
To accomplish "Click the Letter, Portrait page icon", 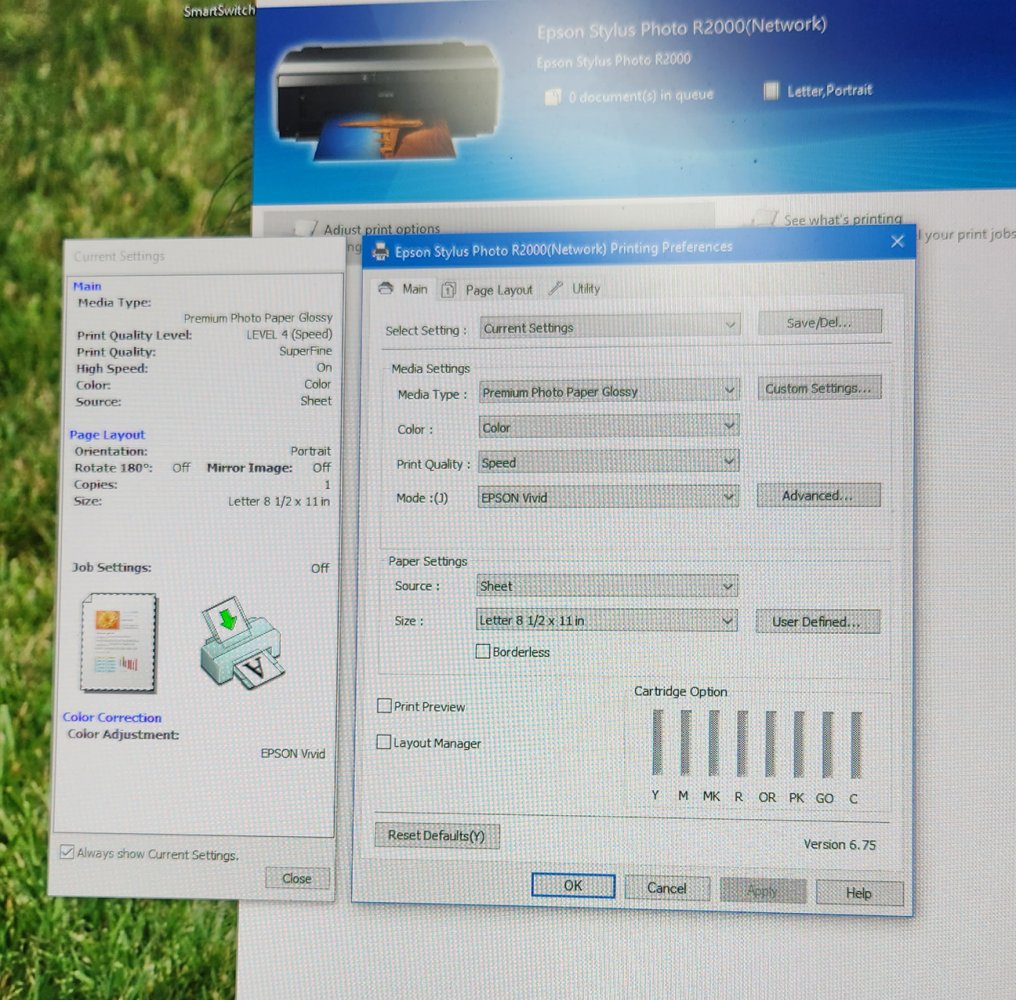I will pyautogui.click(x=771, y=91).
